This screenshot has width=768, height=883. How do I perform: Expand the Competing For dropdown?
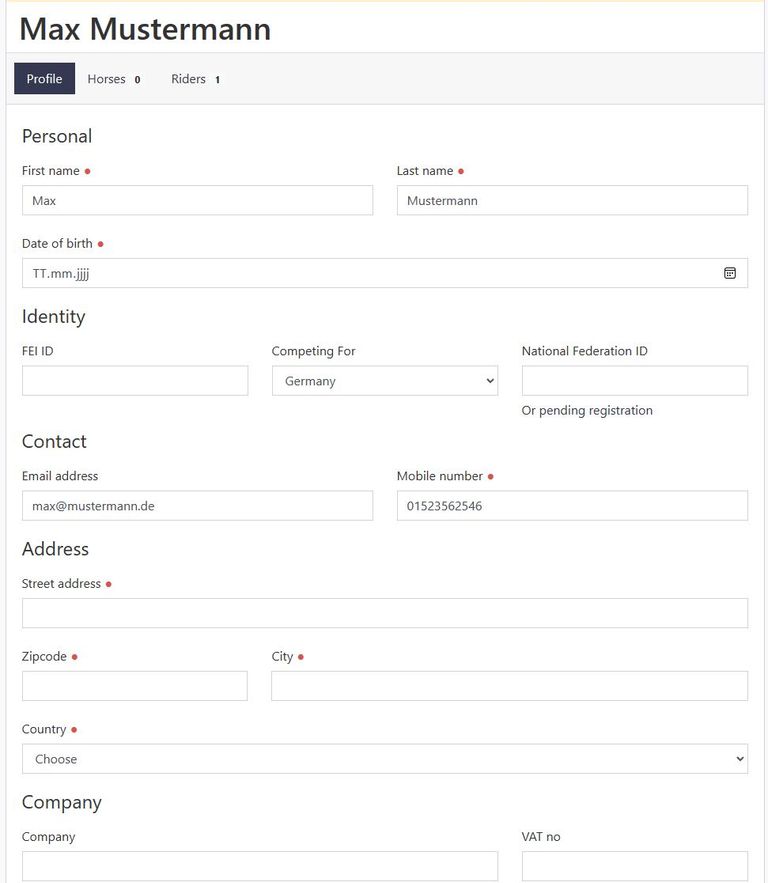pos(385,381)
